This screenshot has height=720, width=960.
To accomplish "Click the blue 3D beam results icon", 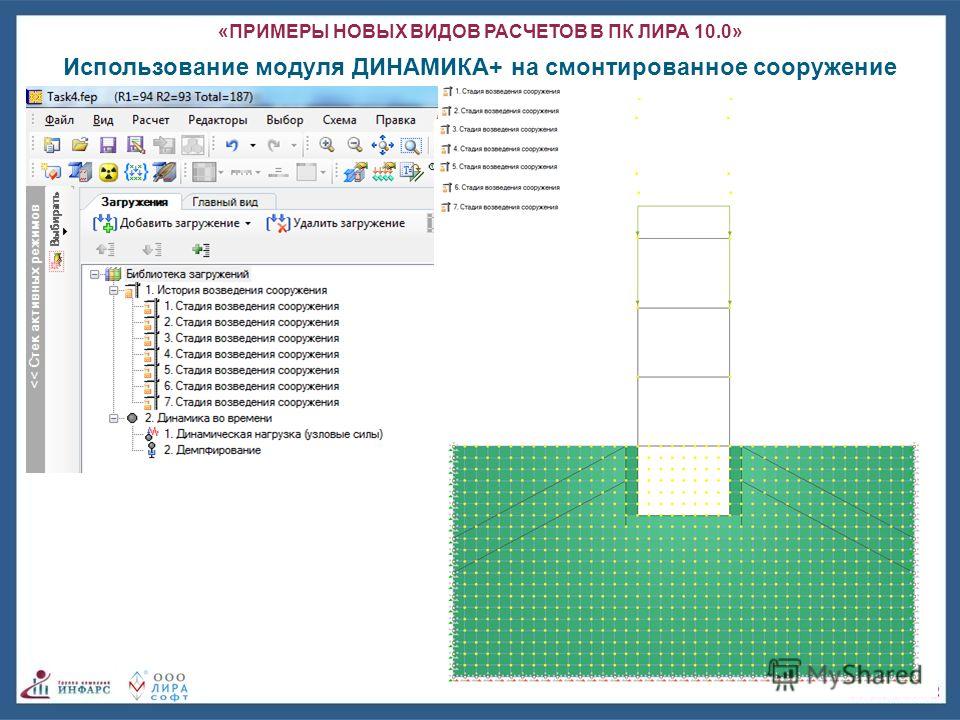I will click(355, 173).
